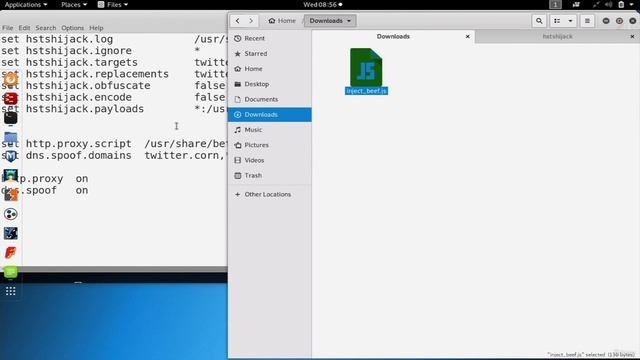Open the green chat icon in dock
640x360 pixels.
pos(11,272)
